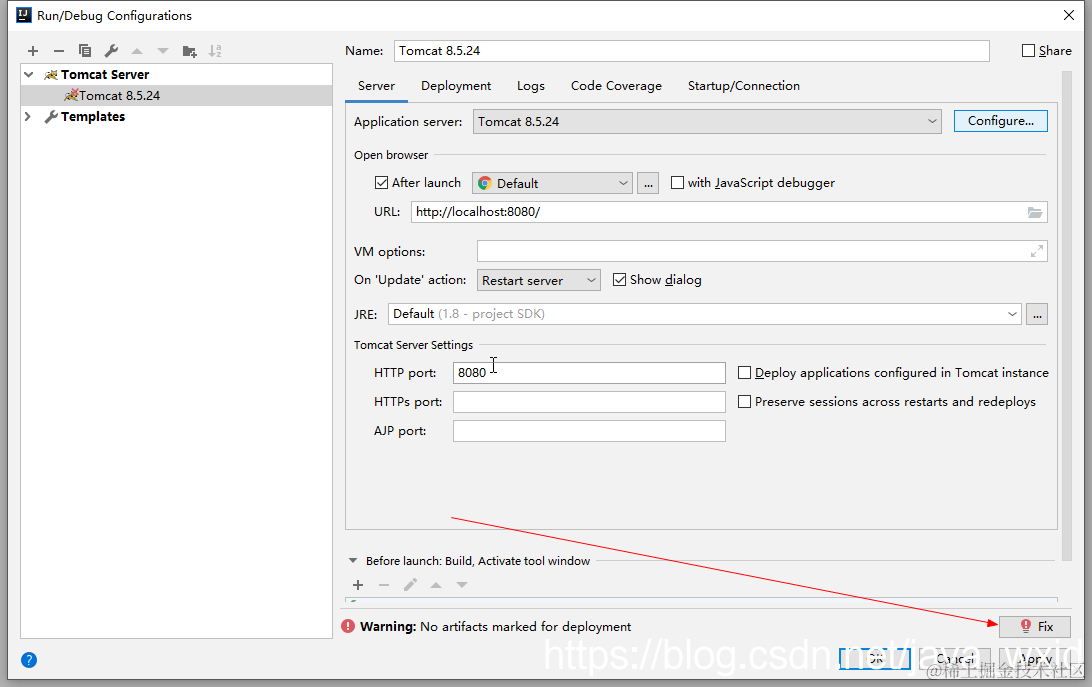Move configuration down arrow in left toolbar
Image resolution: width=1092 pixels, height=687 pixels.
163,51
